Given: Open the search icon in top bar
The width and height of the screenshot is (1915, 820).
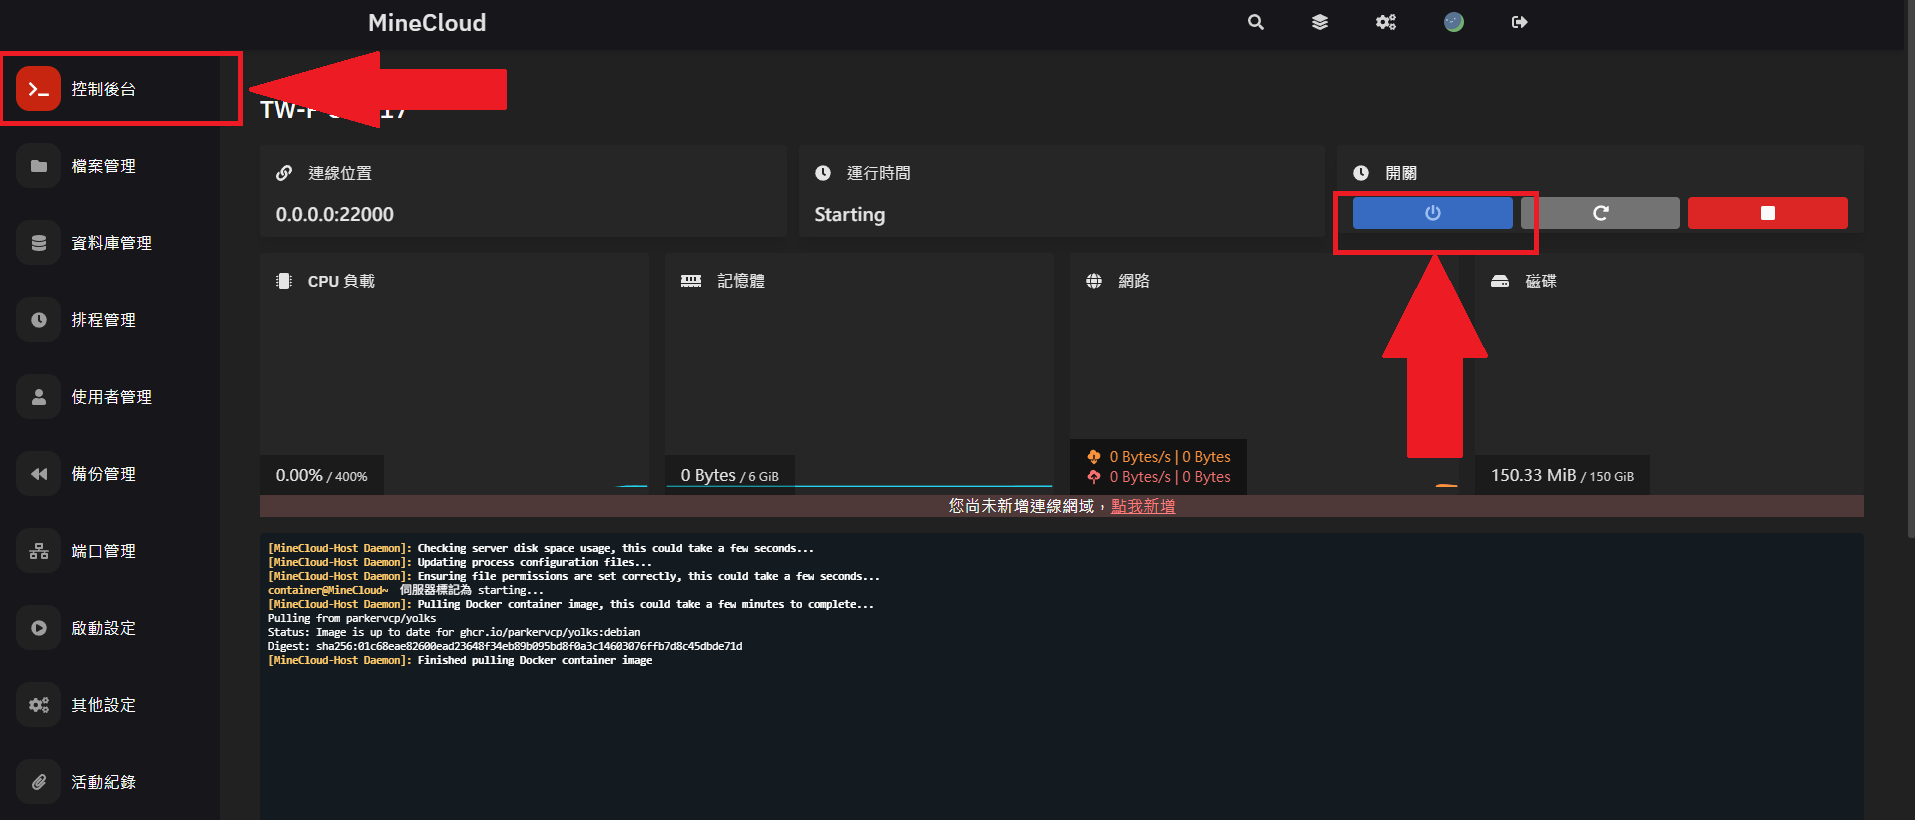Looking at the screenshot, I should (x=1256, y=22).
